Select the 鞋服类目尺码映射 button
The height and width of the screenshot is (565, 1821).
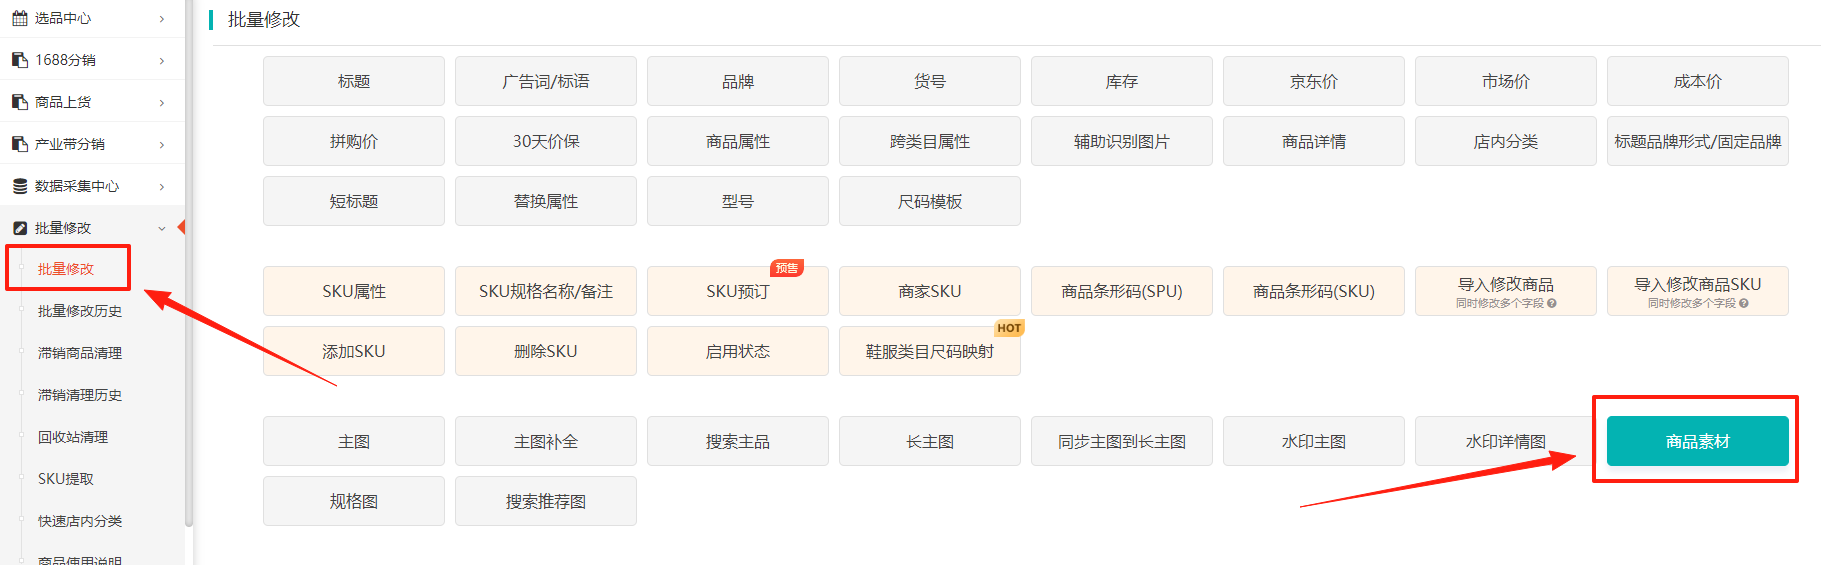pyautogui.click(x=930, y=351)
